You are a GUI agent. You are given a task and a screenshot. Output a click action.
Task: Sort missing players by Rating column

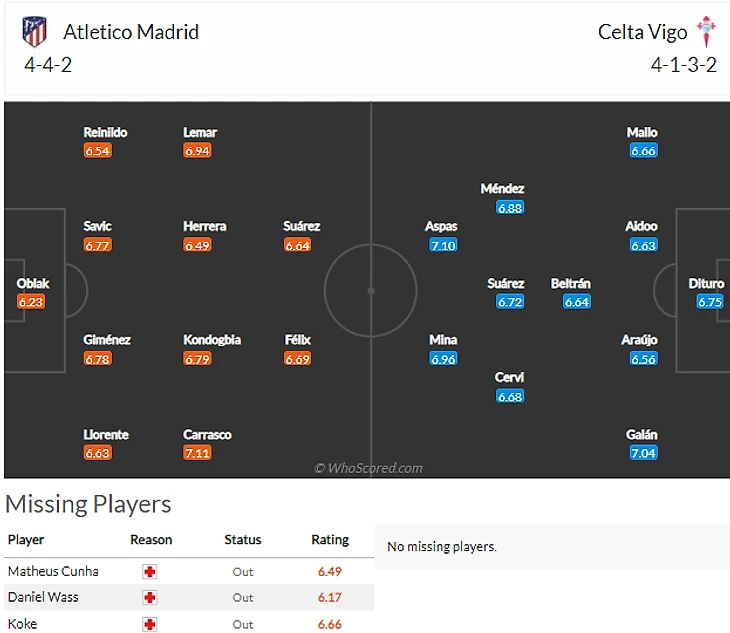coord(330,540)
